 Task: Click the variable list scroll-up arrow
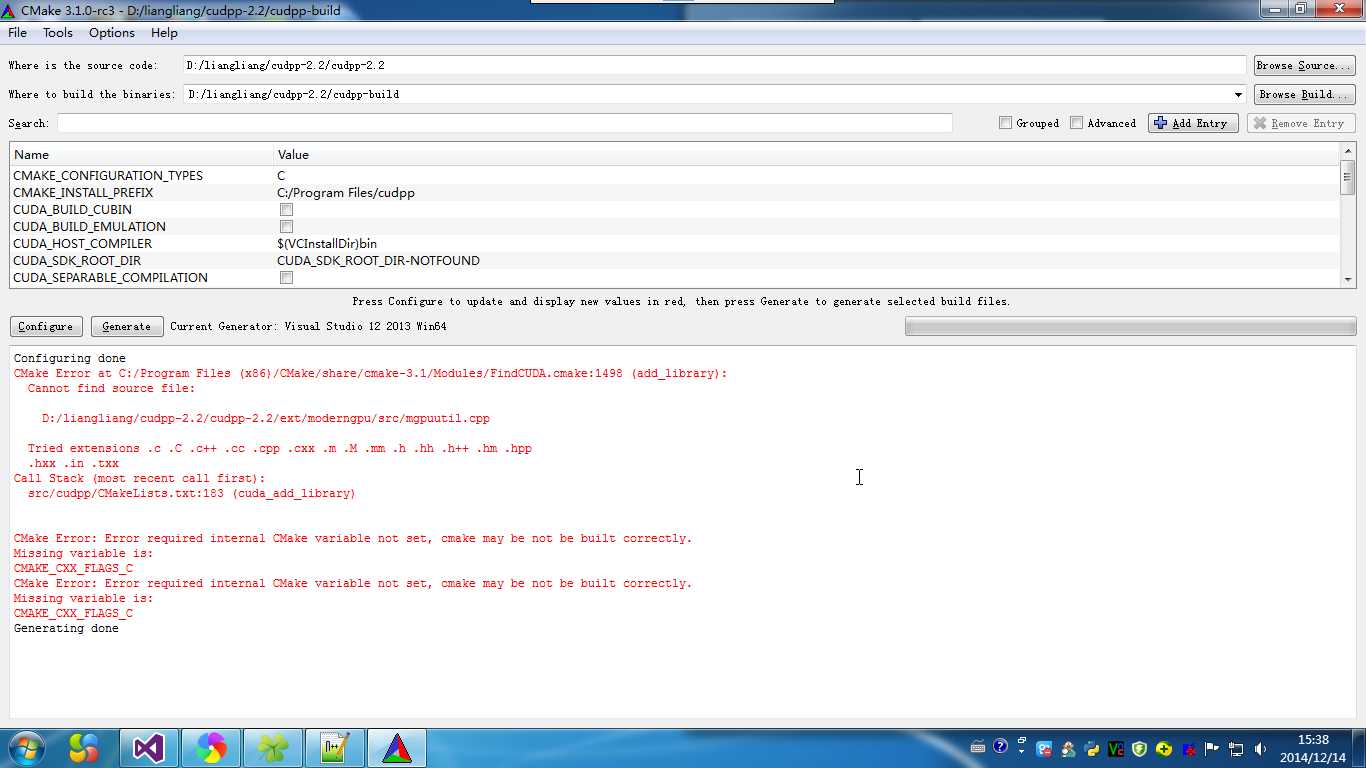pyautogui.click(x=1348, y=151)
